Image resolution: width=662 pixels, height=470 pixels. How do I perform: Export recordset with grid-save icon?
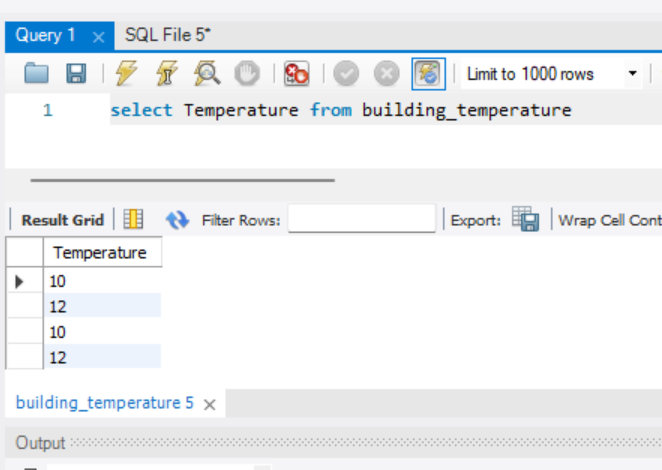click(x=525, y=219)
